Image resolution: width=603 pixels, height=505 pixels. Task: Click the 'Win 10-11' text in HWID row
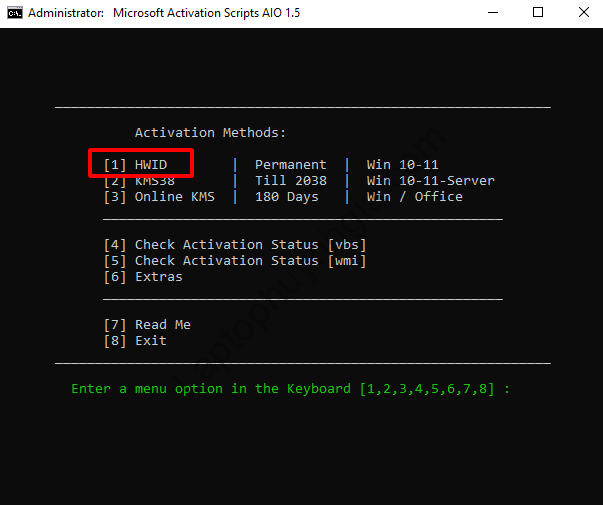tap(402, 165)
